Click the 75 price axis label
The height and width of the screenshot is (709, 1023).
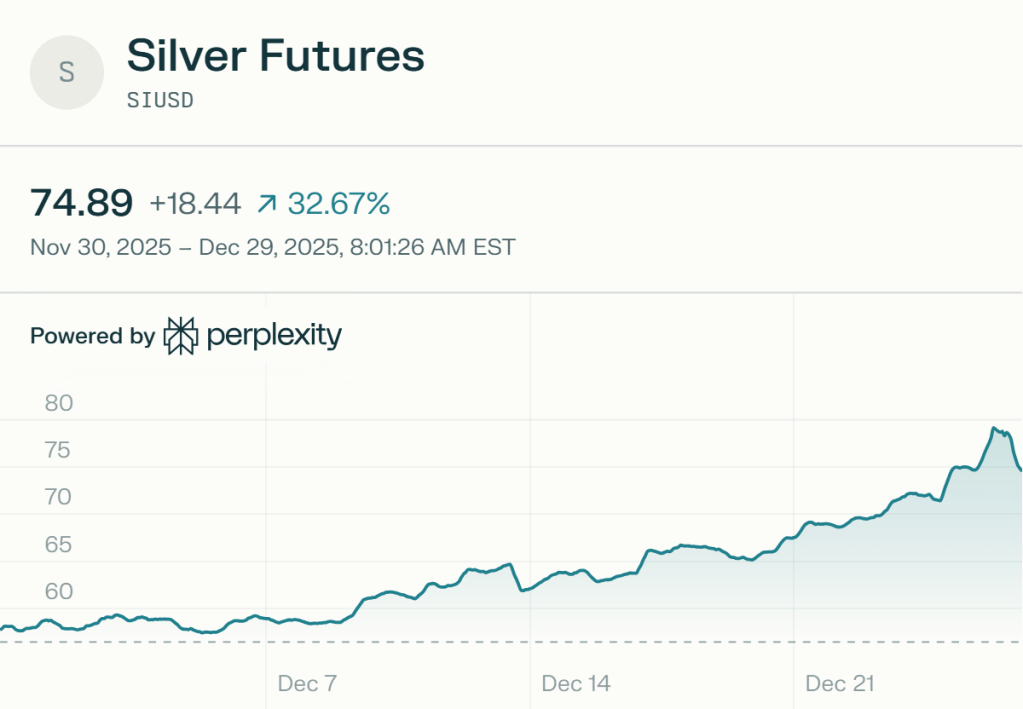pos(59,450)
